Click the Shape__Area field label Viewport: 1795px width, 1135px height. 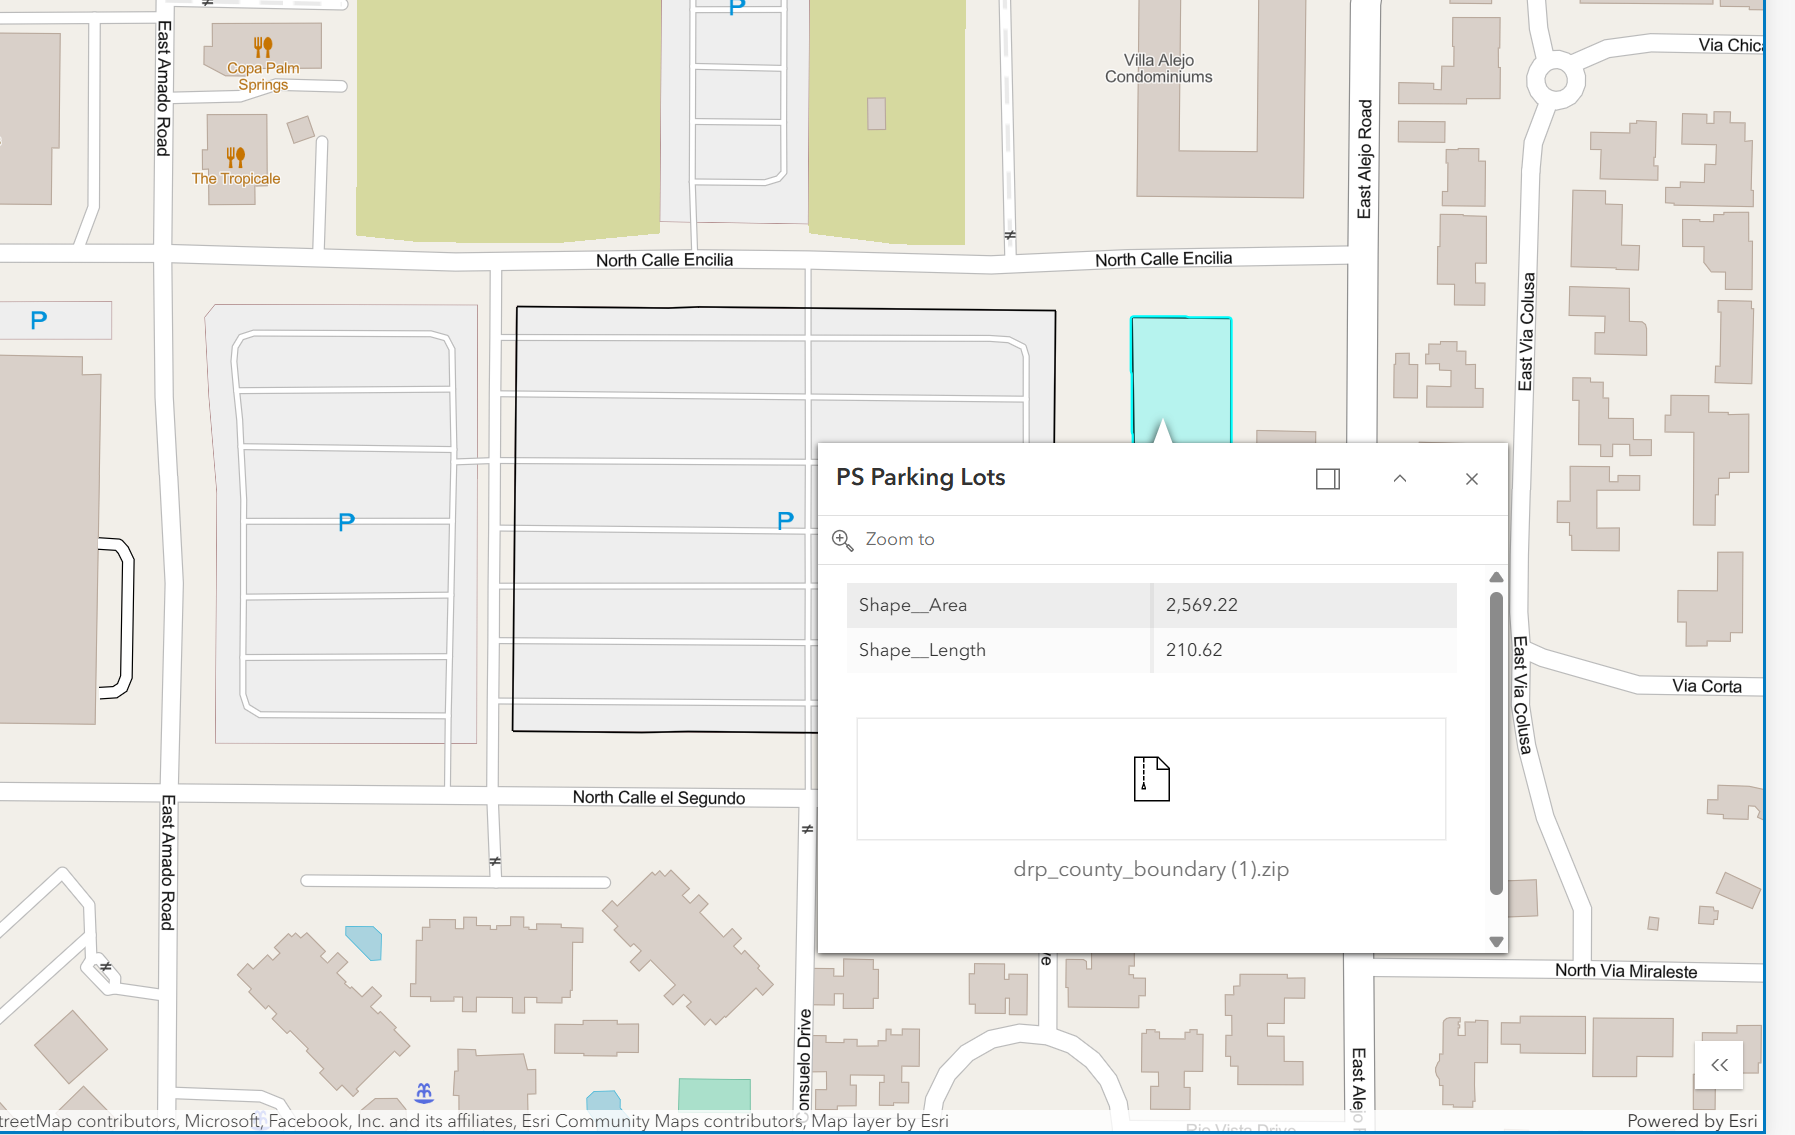[913, 605]
